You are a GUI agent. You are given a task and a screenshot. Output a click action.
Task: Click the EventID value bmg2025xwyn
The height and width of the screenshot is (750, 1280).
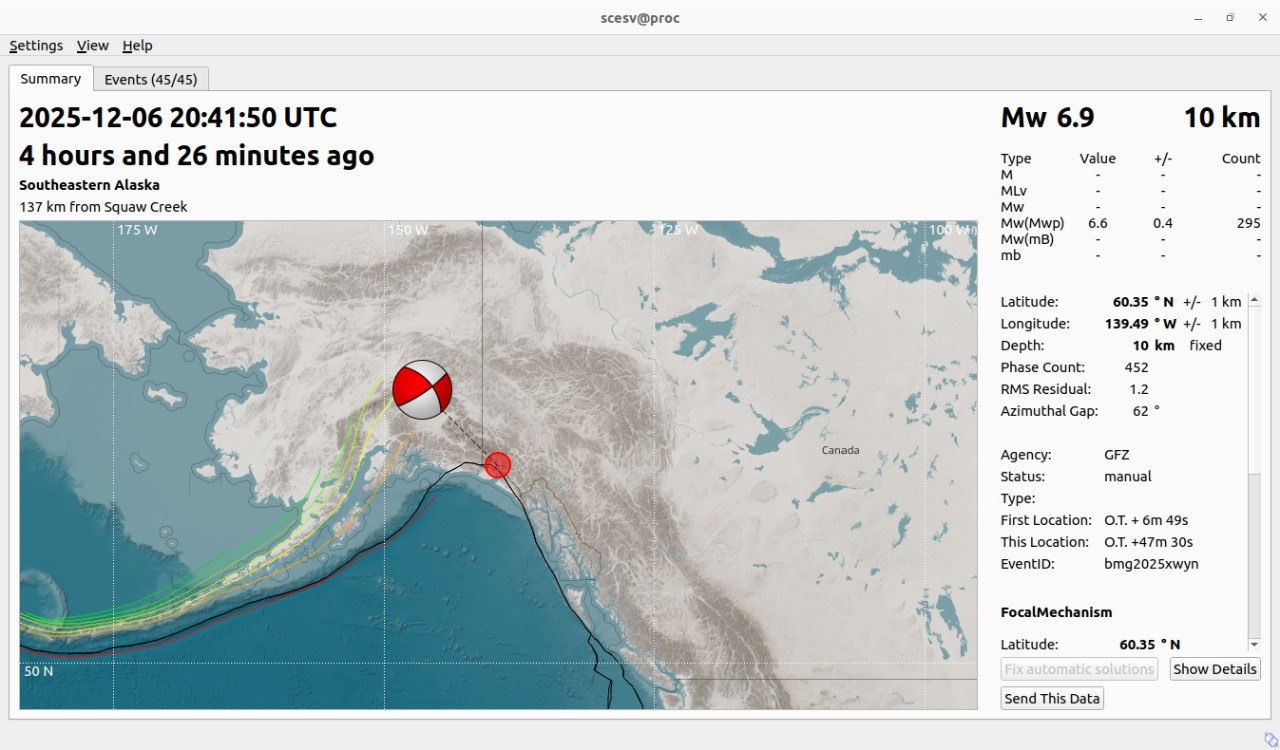coord(1151,564)
